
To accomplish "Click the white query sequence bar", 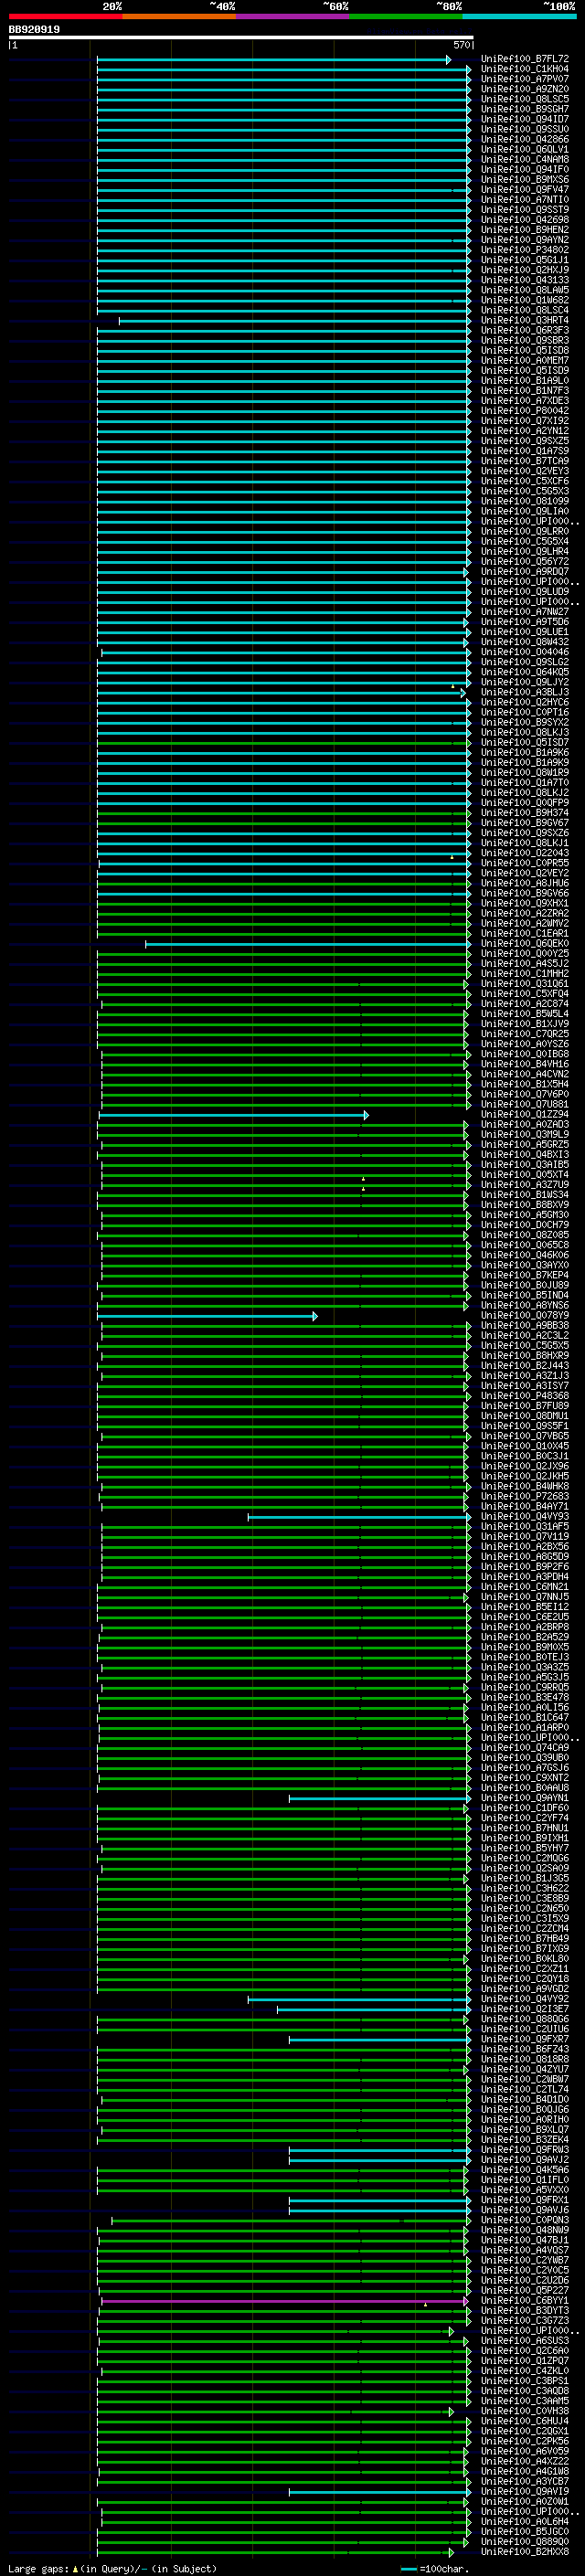I will point(241,37).
